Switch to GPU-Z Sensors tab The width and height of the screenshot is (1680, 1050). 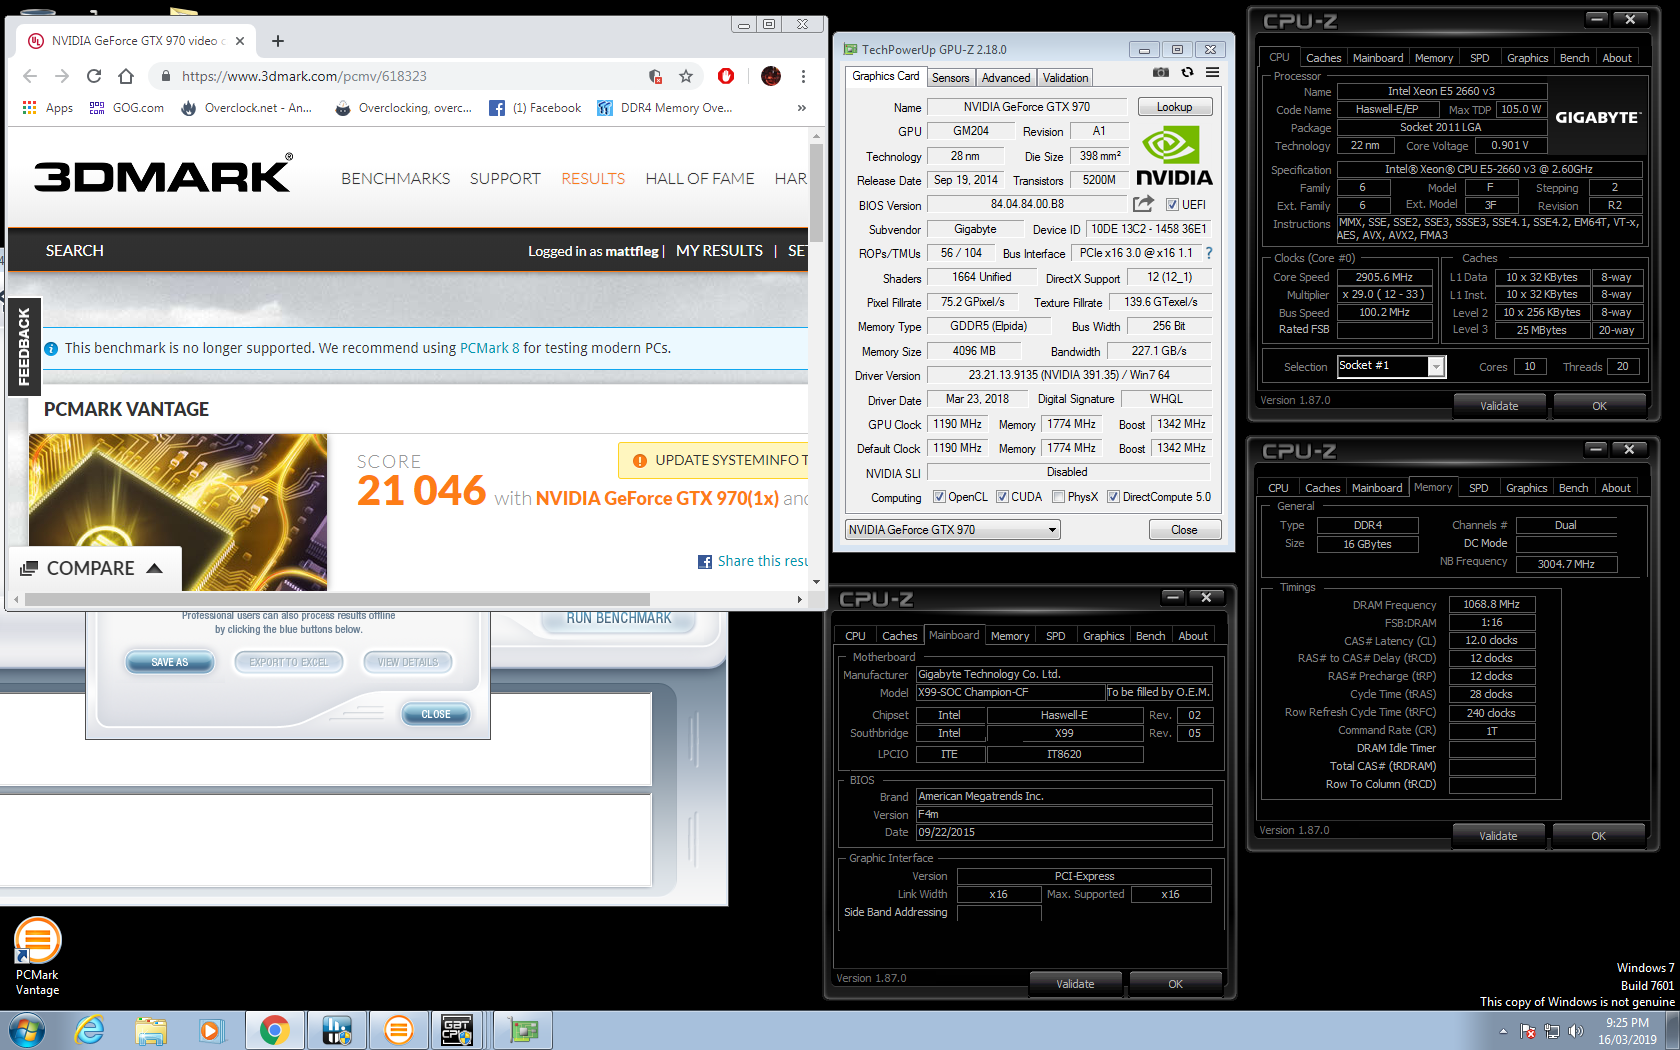950,78
